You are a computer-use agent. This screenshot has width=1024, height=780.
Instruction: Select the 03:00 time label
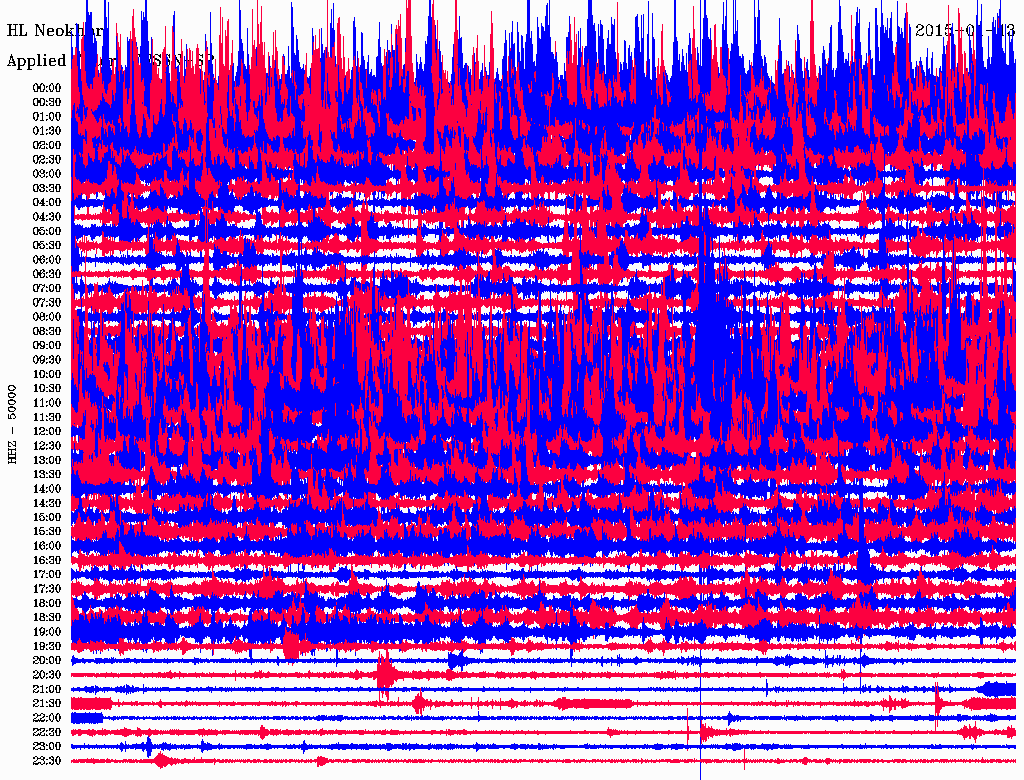coord(47,174)
